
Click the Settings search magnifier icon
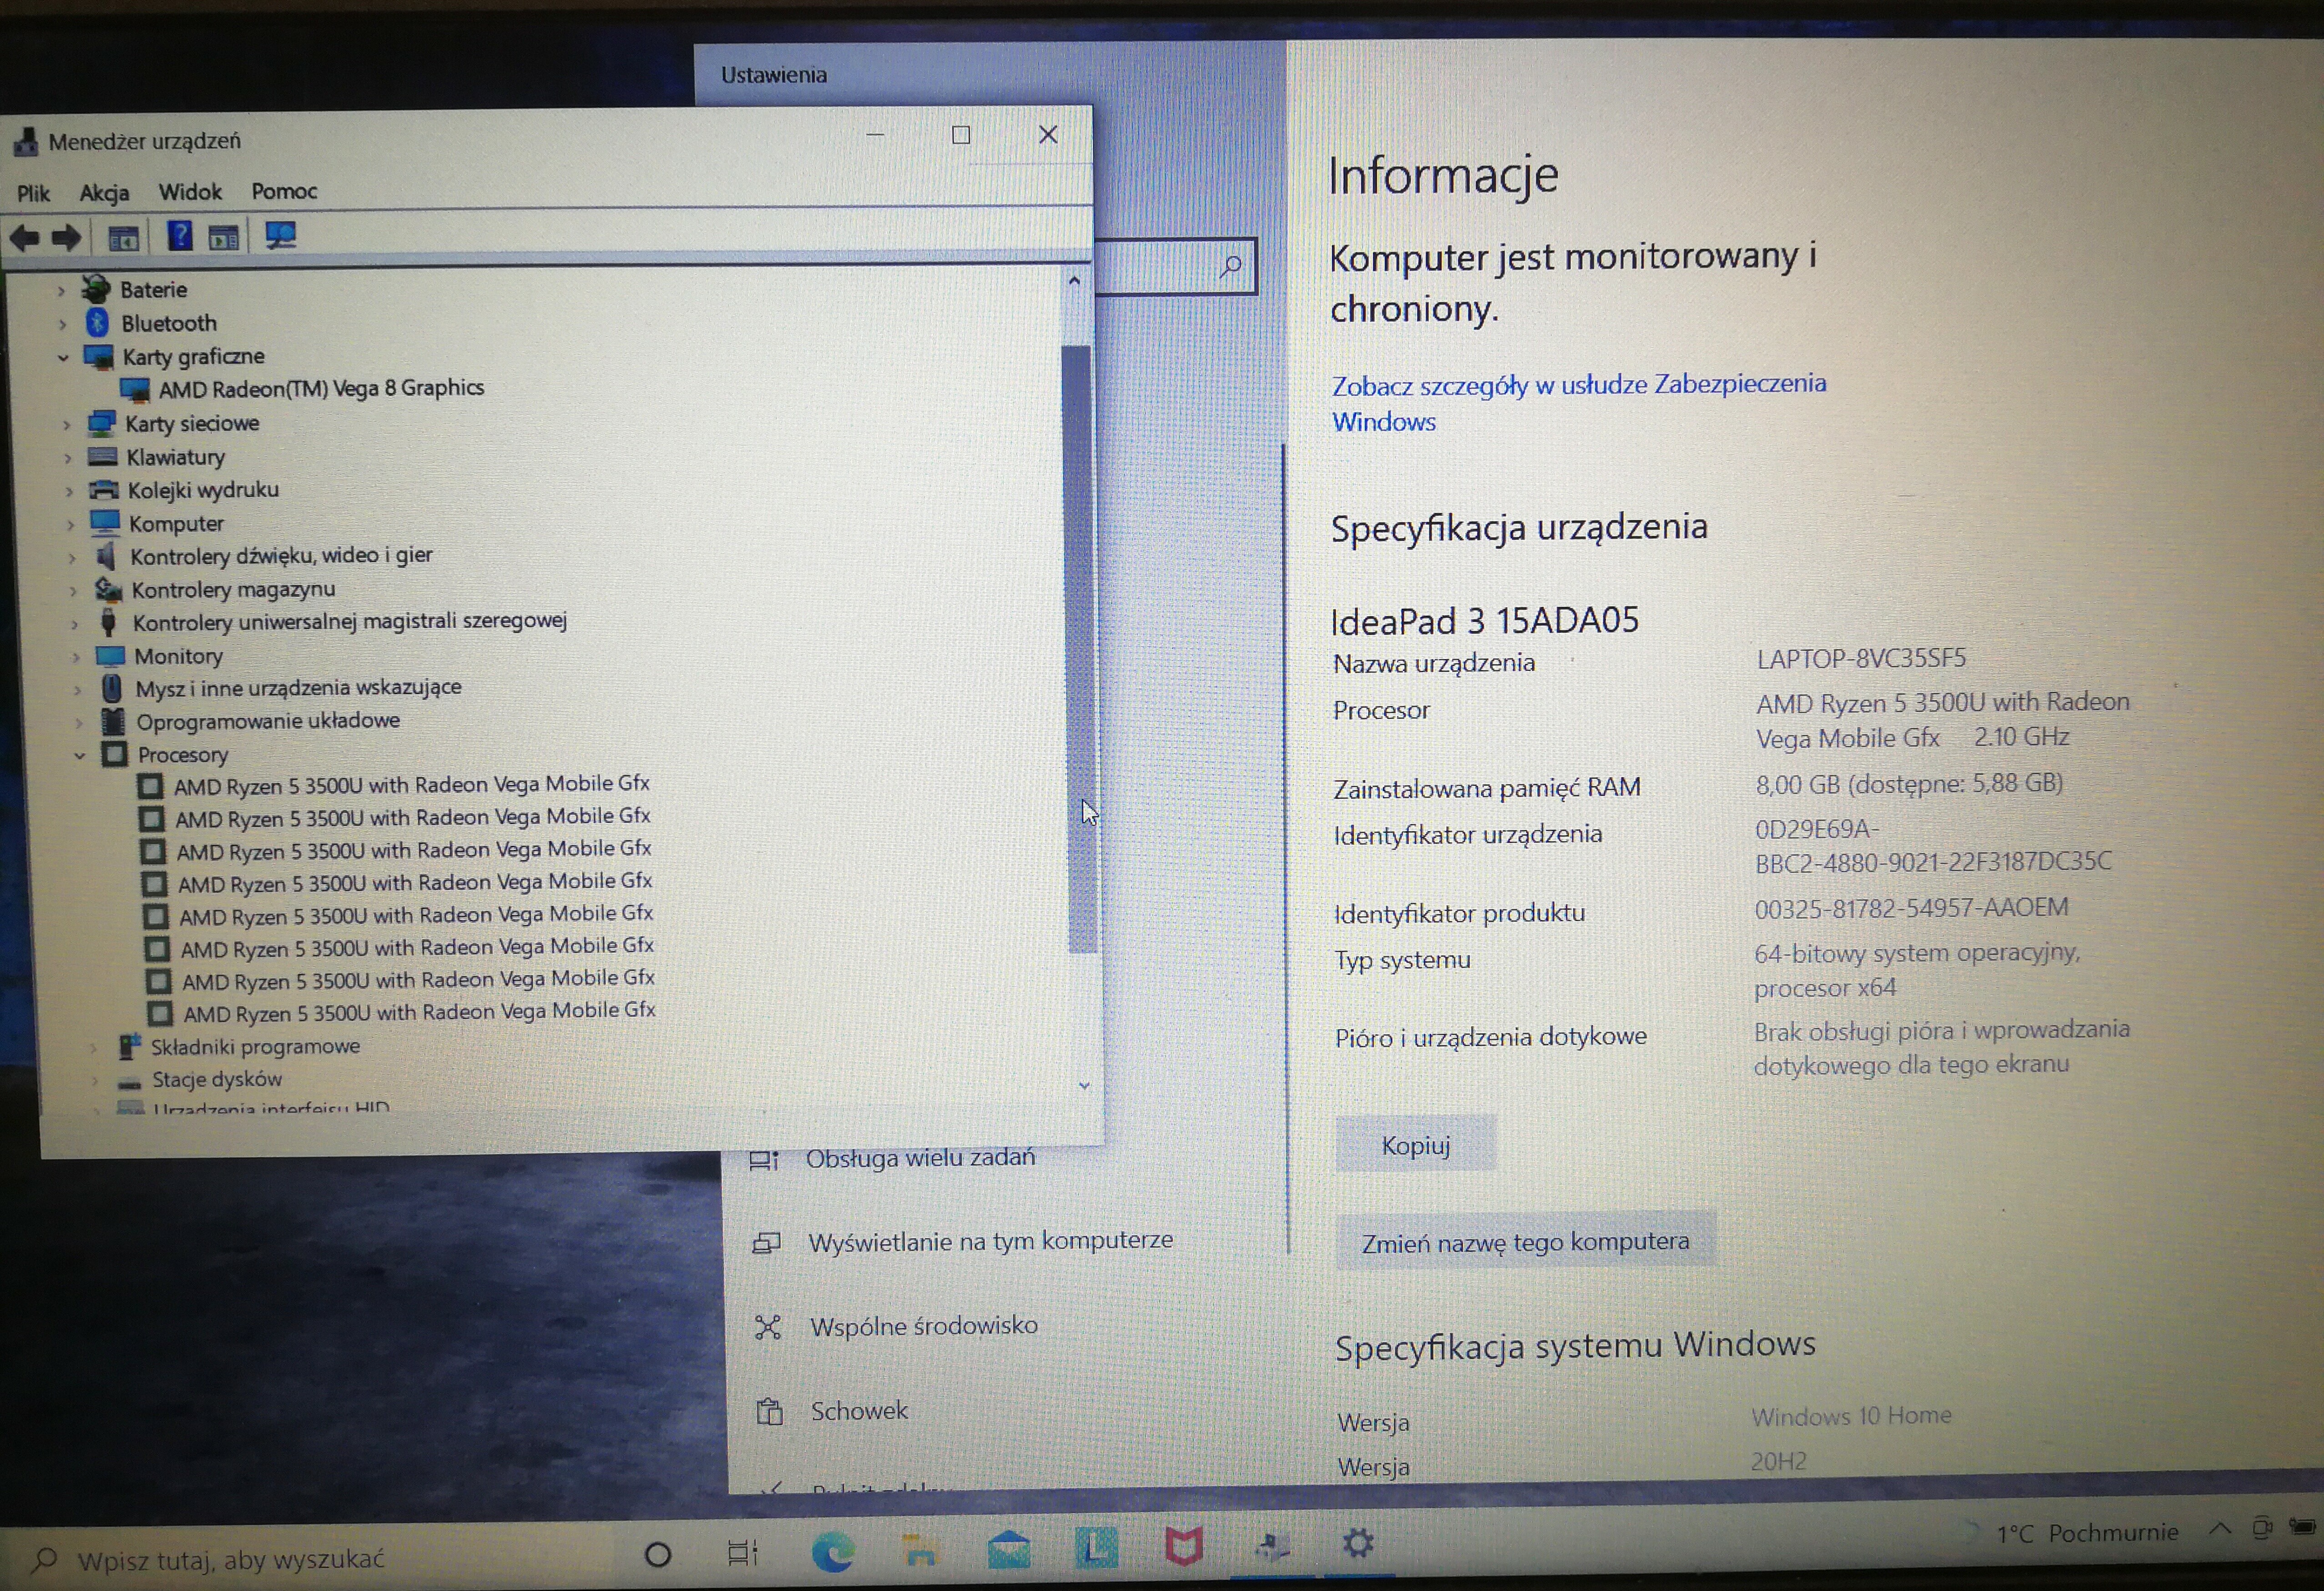(1231, 266)
